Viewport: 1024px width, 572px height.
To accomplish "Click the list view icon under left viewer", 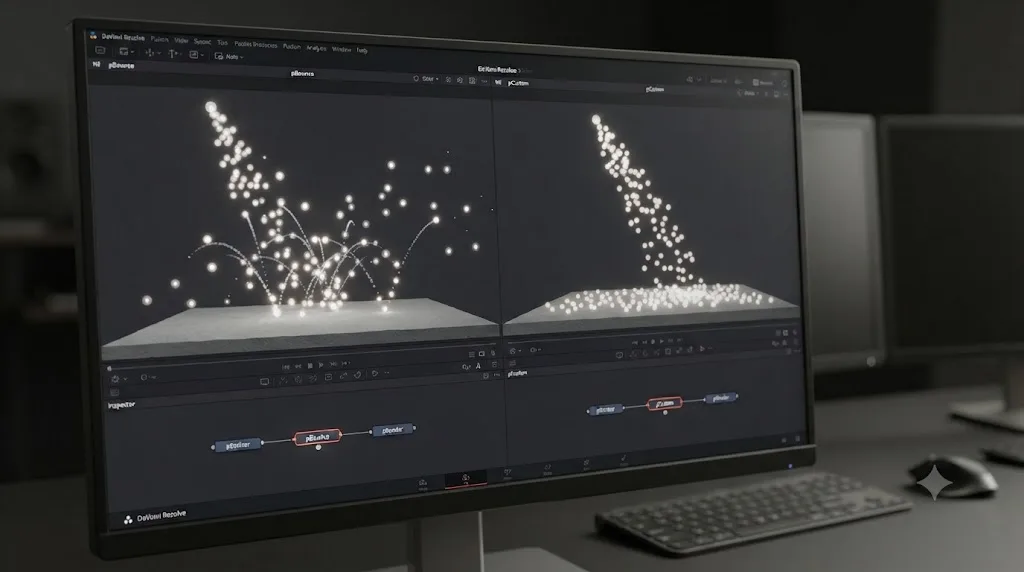I will (472, 355).
